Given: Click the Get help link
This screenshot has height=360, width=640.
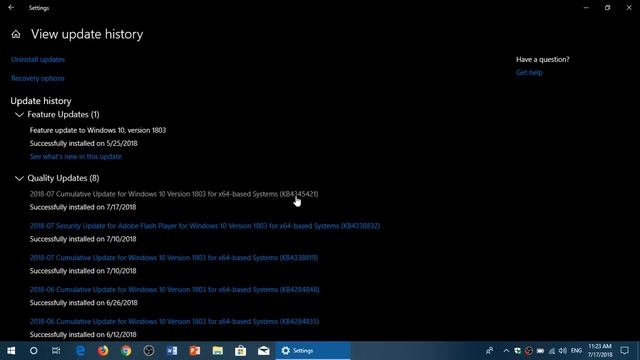Looking at the screenshot, I should click(529, 73).
